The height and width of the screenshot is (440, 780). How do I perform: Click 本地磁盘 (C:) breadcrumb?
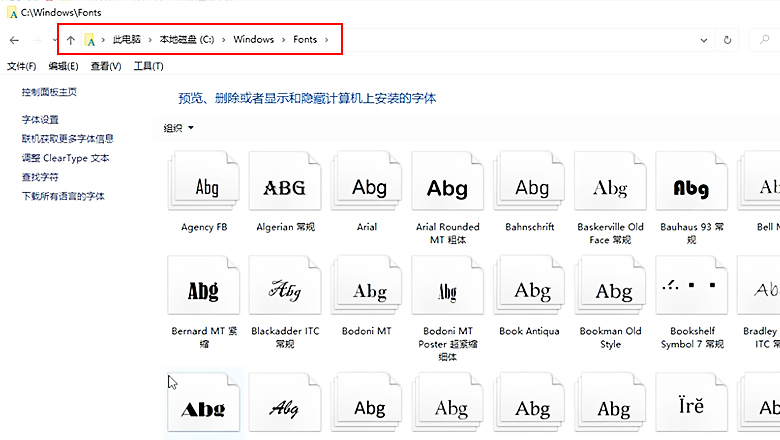pyautogui.click(x=187, y=40)
